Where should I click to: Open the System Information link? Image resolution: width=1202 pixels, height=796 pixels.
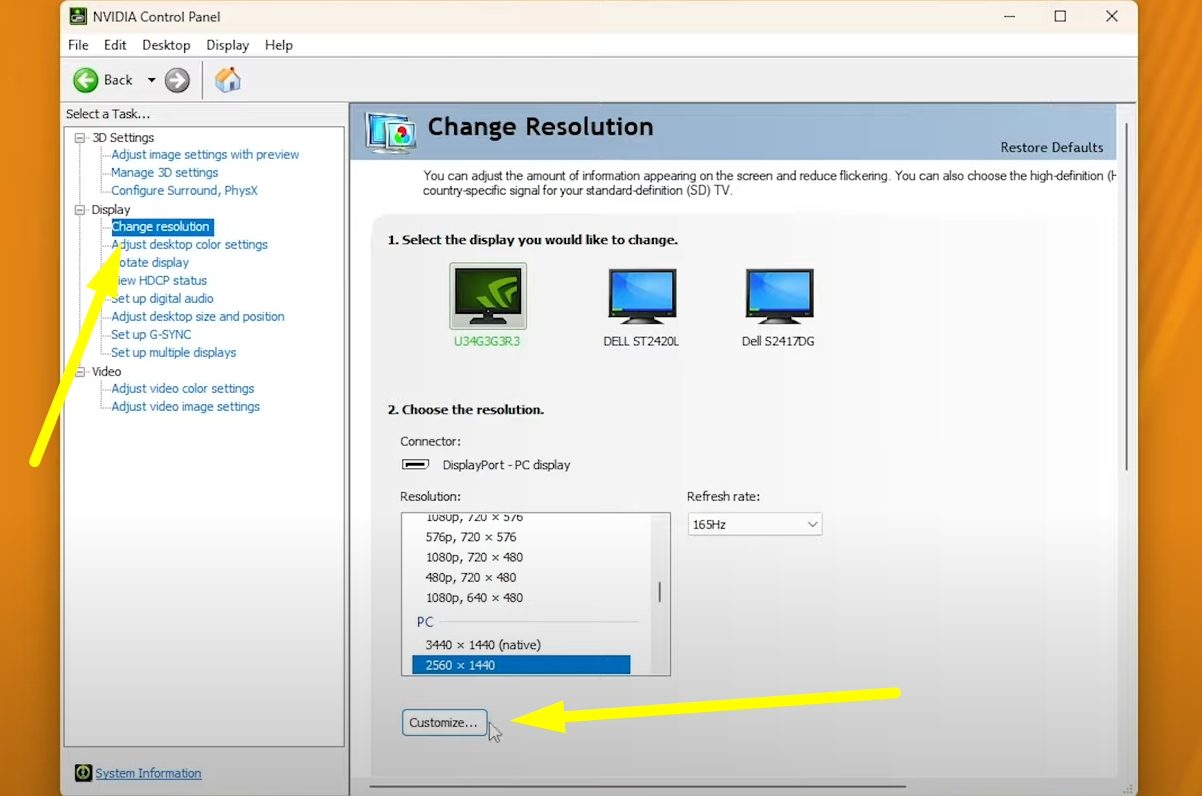148,773
